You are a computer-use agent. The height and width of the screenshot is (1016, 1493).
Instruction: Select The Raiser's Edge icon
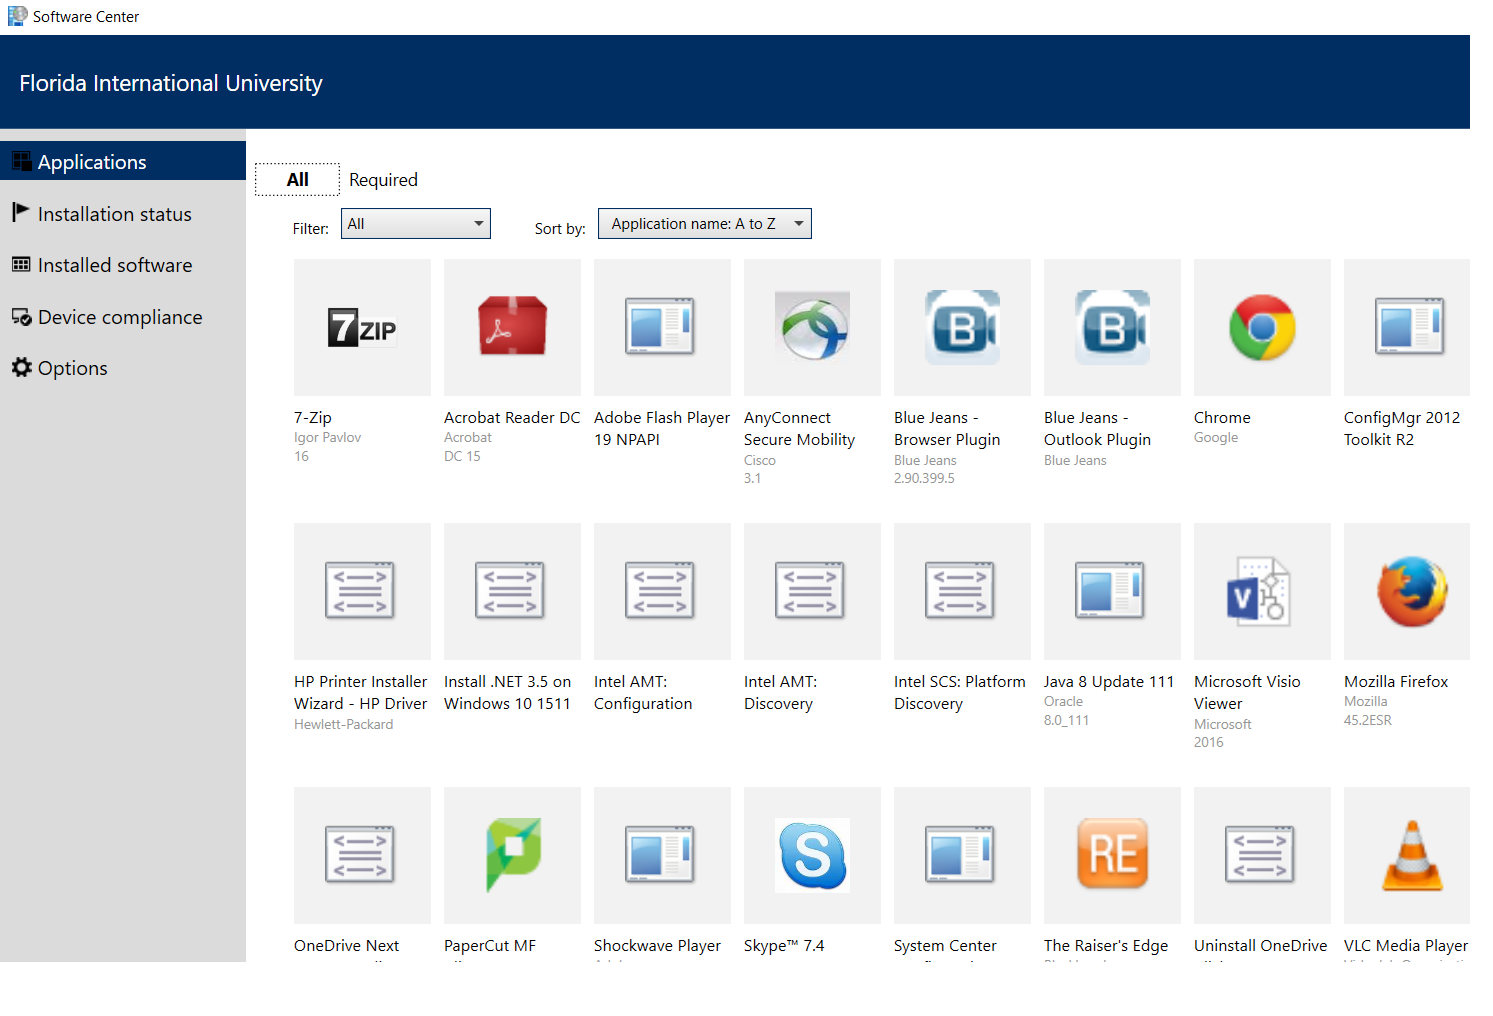[1112, 856]
